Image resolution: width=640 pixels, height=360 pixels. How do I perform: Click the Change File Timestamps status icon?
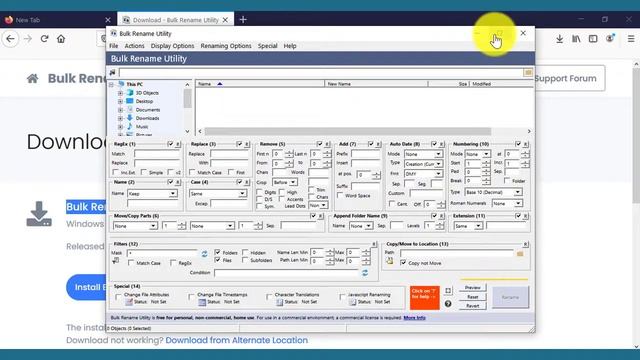[x=202, y=302]
